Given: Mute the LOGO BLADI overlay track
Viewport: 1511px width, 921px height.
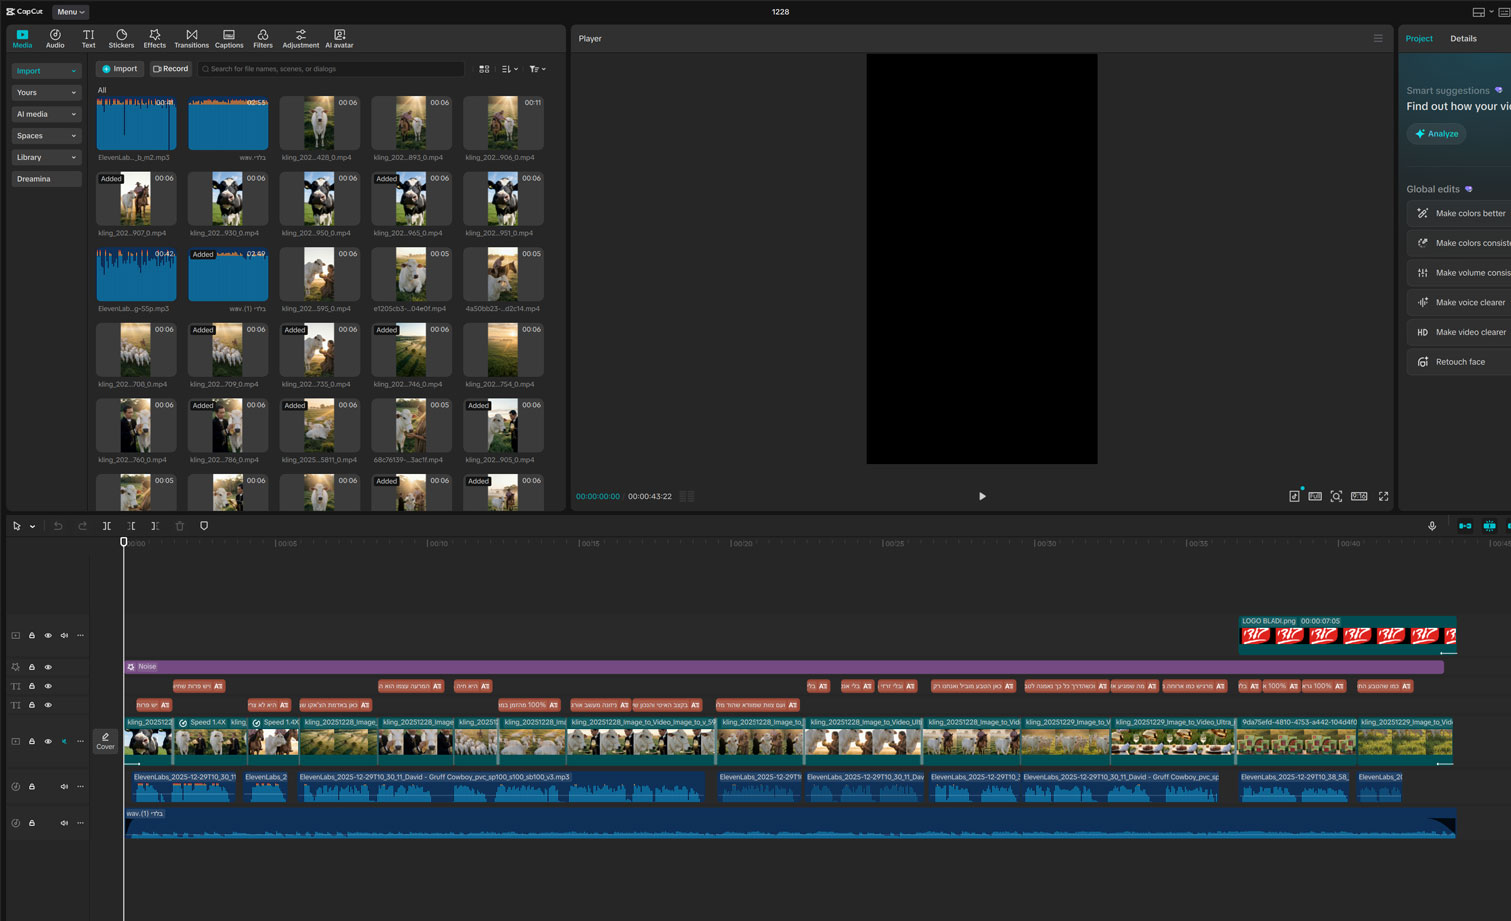Looking at the screenshot, I should coord(64,636).
